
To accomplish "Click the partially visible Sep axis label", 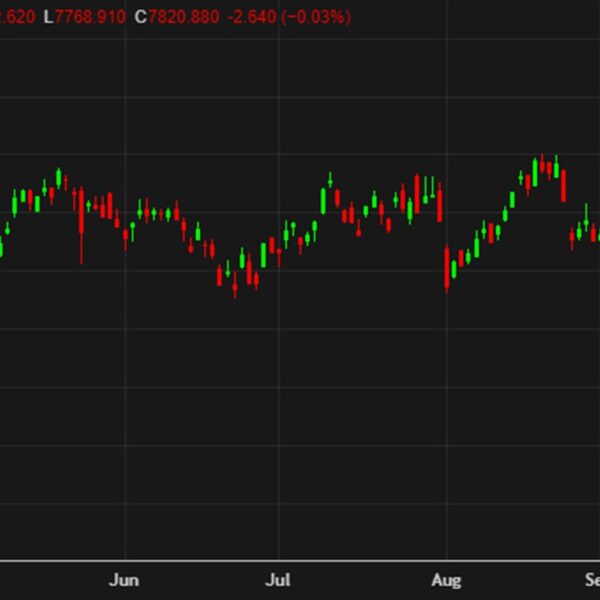I will click(591, 580).
